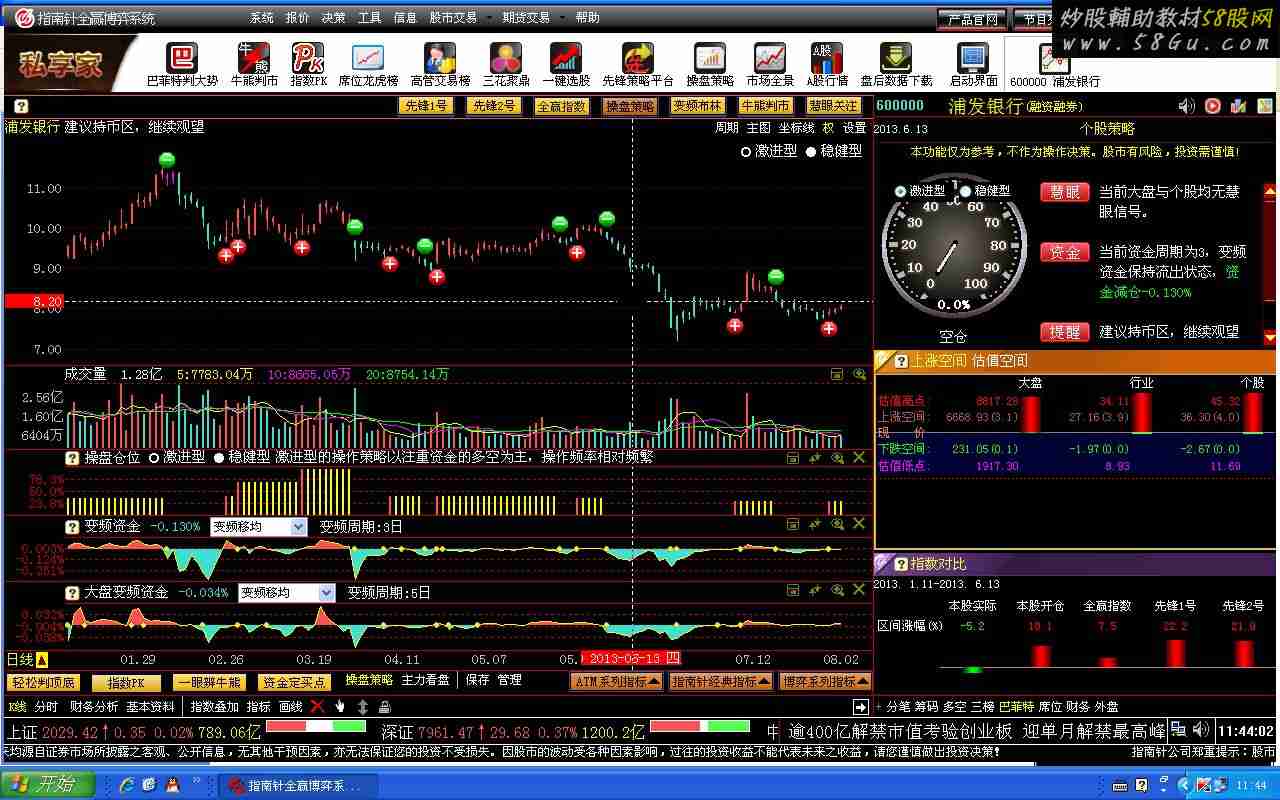Click the arrow icon left of 分笔 tab
The height and width of the screenshot is (800, 1280).
pos(860,707)
